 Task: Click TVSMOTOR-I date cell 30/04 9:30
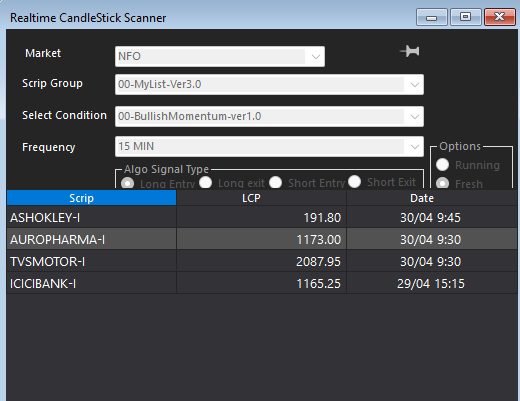432,262
